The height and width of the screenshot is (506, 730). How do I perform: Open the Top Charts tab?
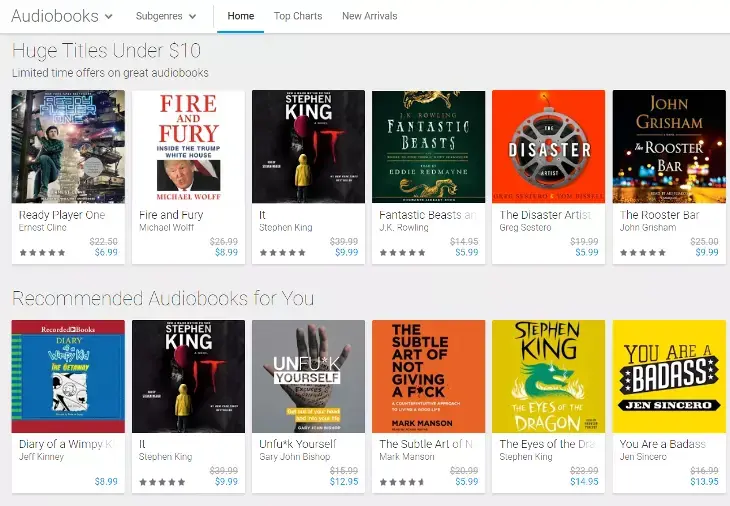pyautogui.click(x=298, y=16)
